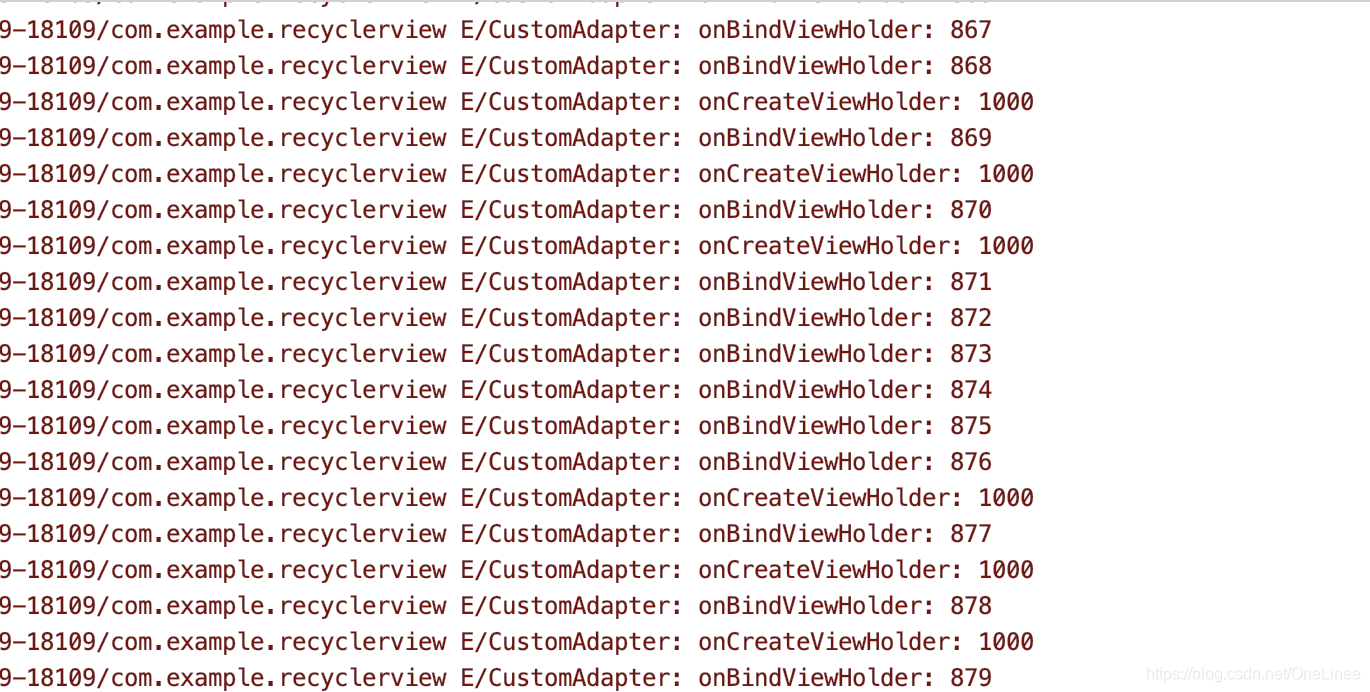Select the onBindViewHolder: 871 entry
The width and height of the screenshot is (1370, 692).
496,282
